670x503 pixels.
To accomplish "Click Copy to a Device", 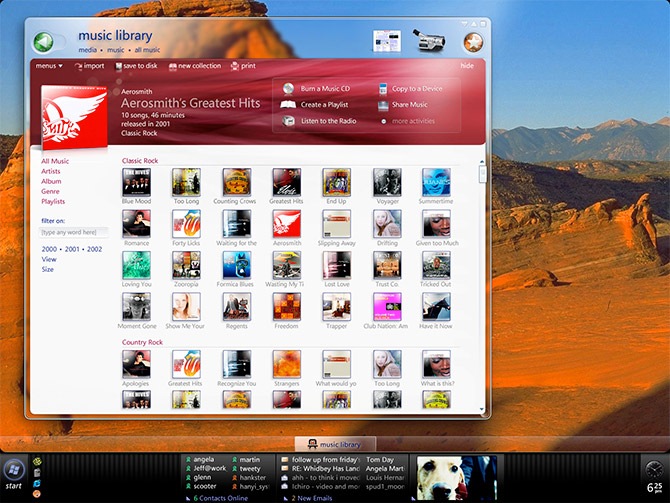I will [417, 89].
